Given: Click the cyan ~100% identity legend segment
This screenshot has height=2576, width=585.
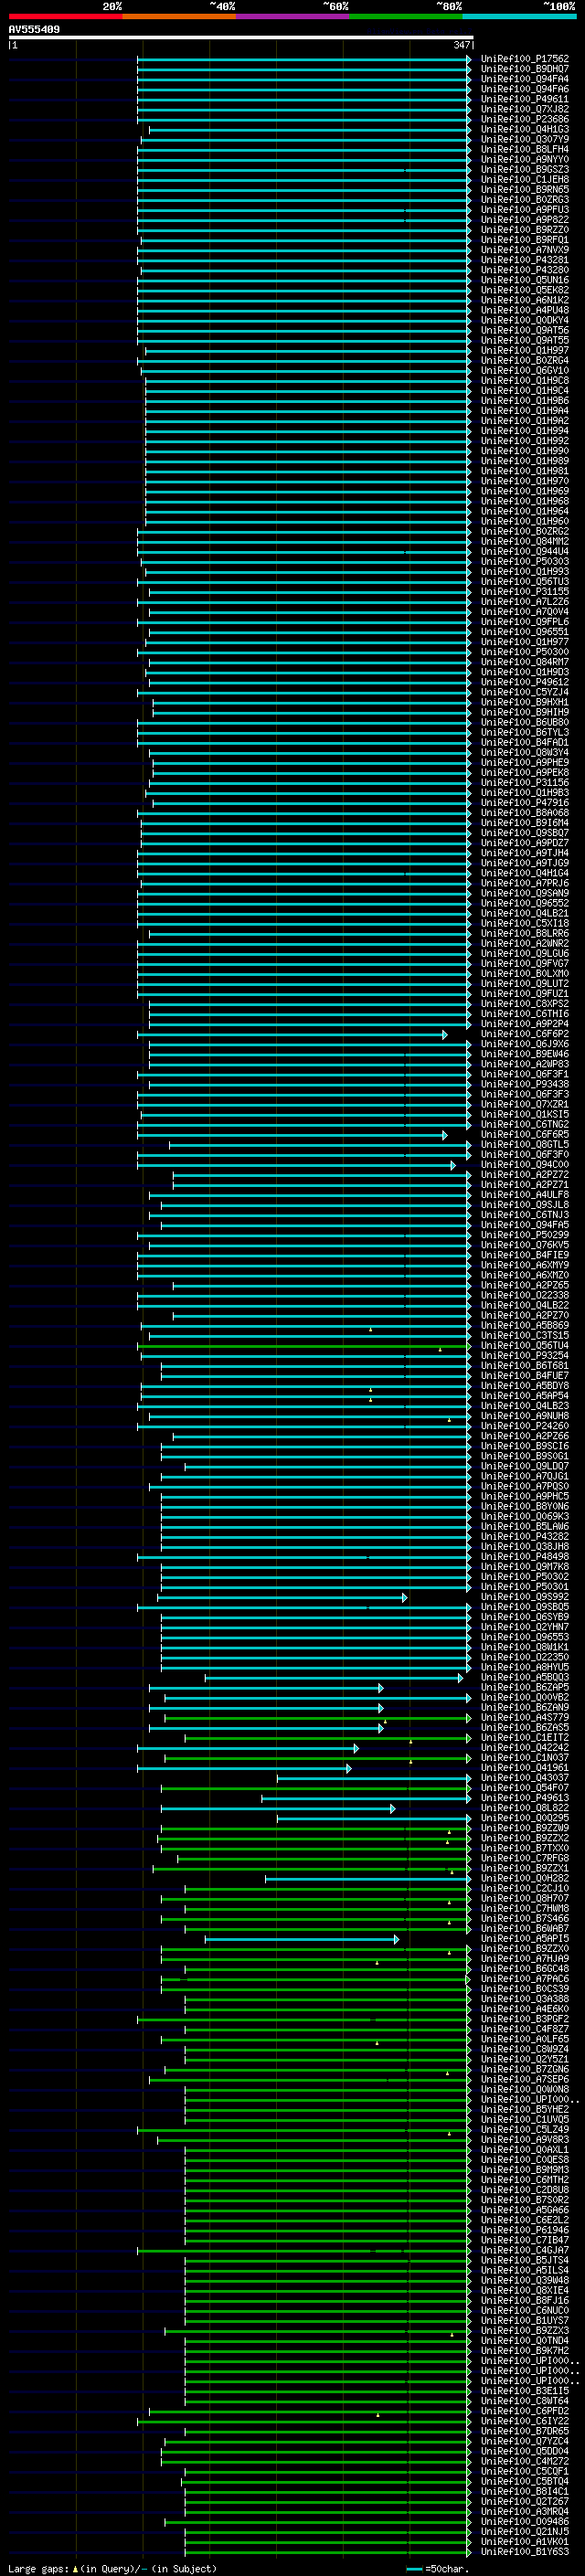Looking at the screenshot, I should 519,17.
